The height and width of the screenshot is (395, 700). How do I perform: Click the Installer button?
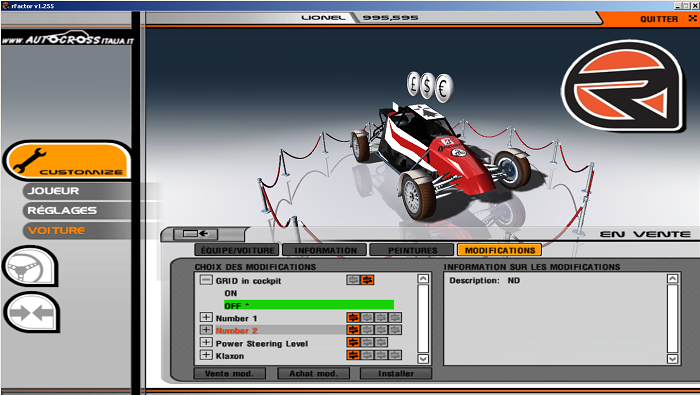coord(396,373)
